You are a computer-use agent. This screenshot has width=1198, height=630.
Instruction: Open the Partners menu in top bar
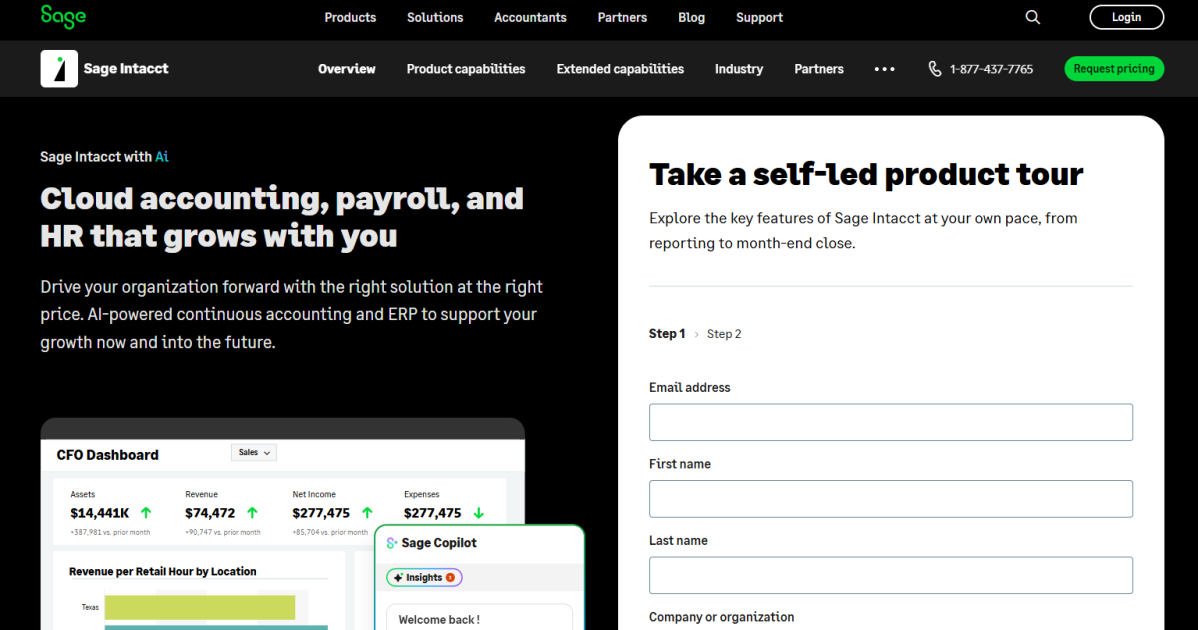click(x=622, y=18)
